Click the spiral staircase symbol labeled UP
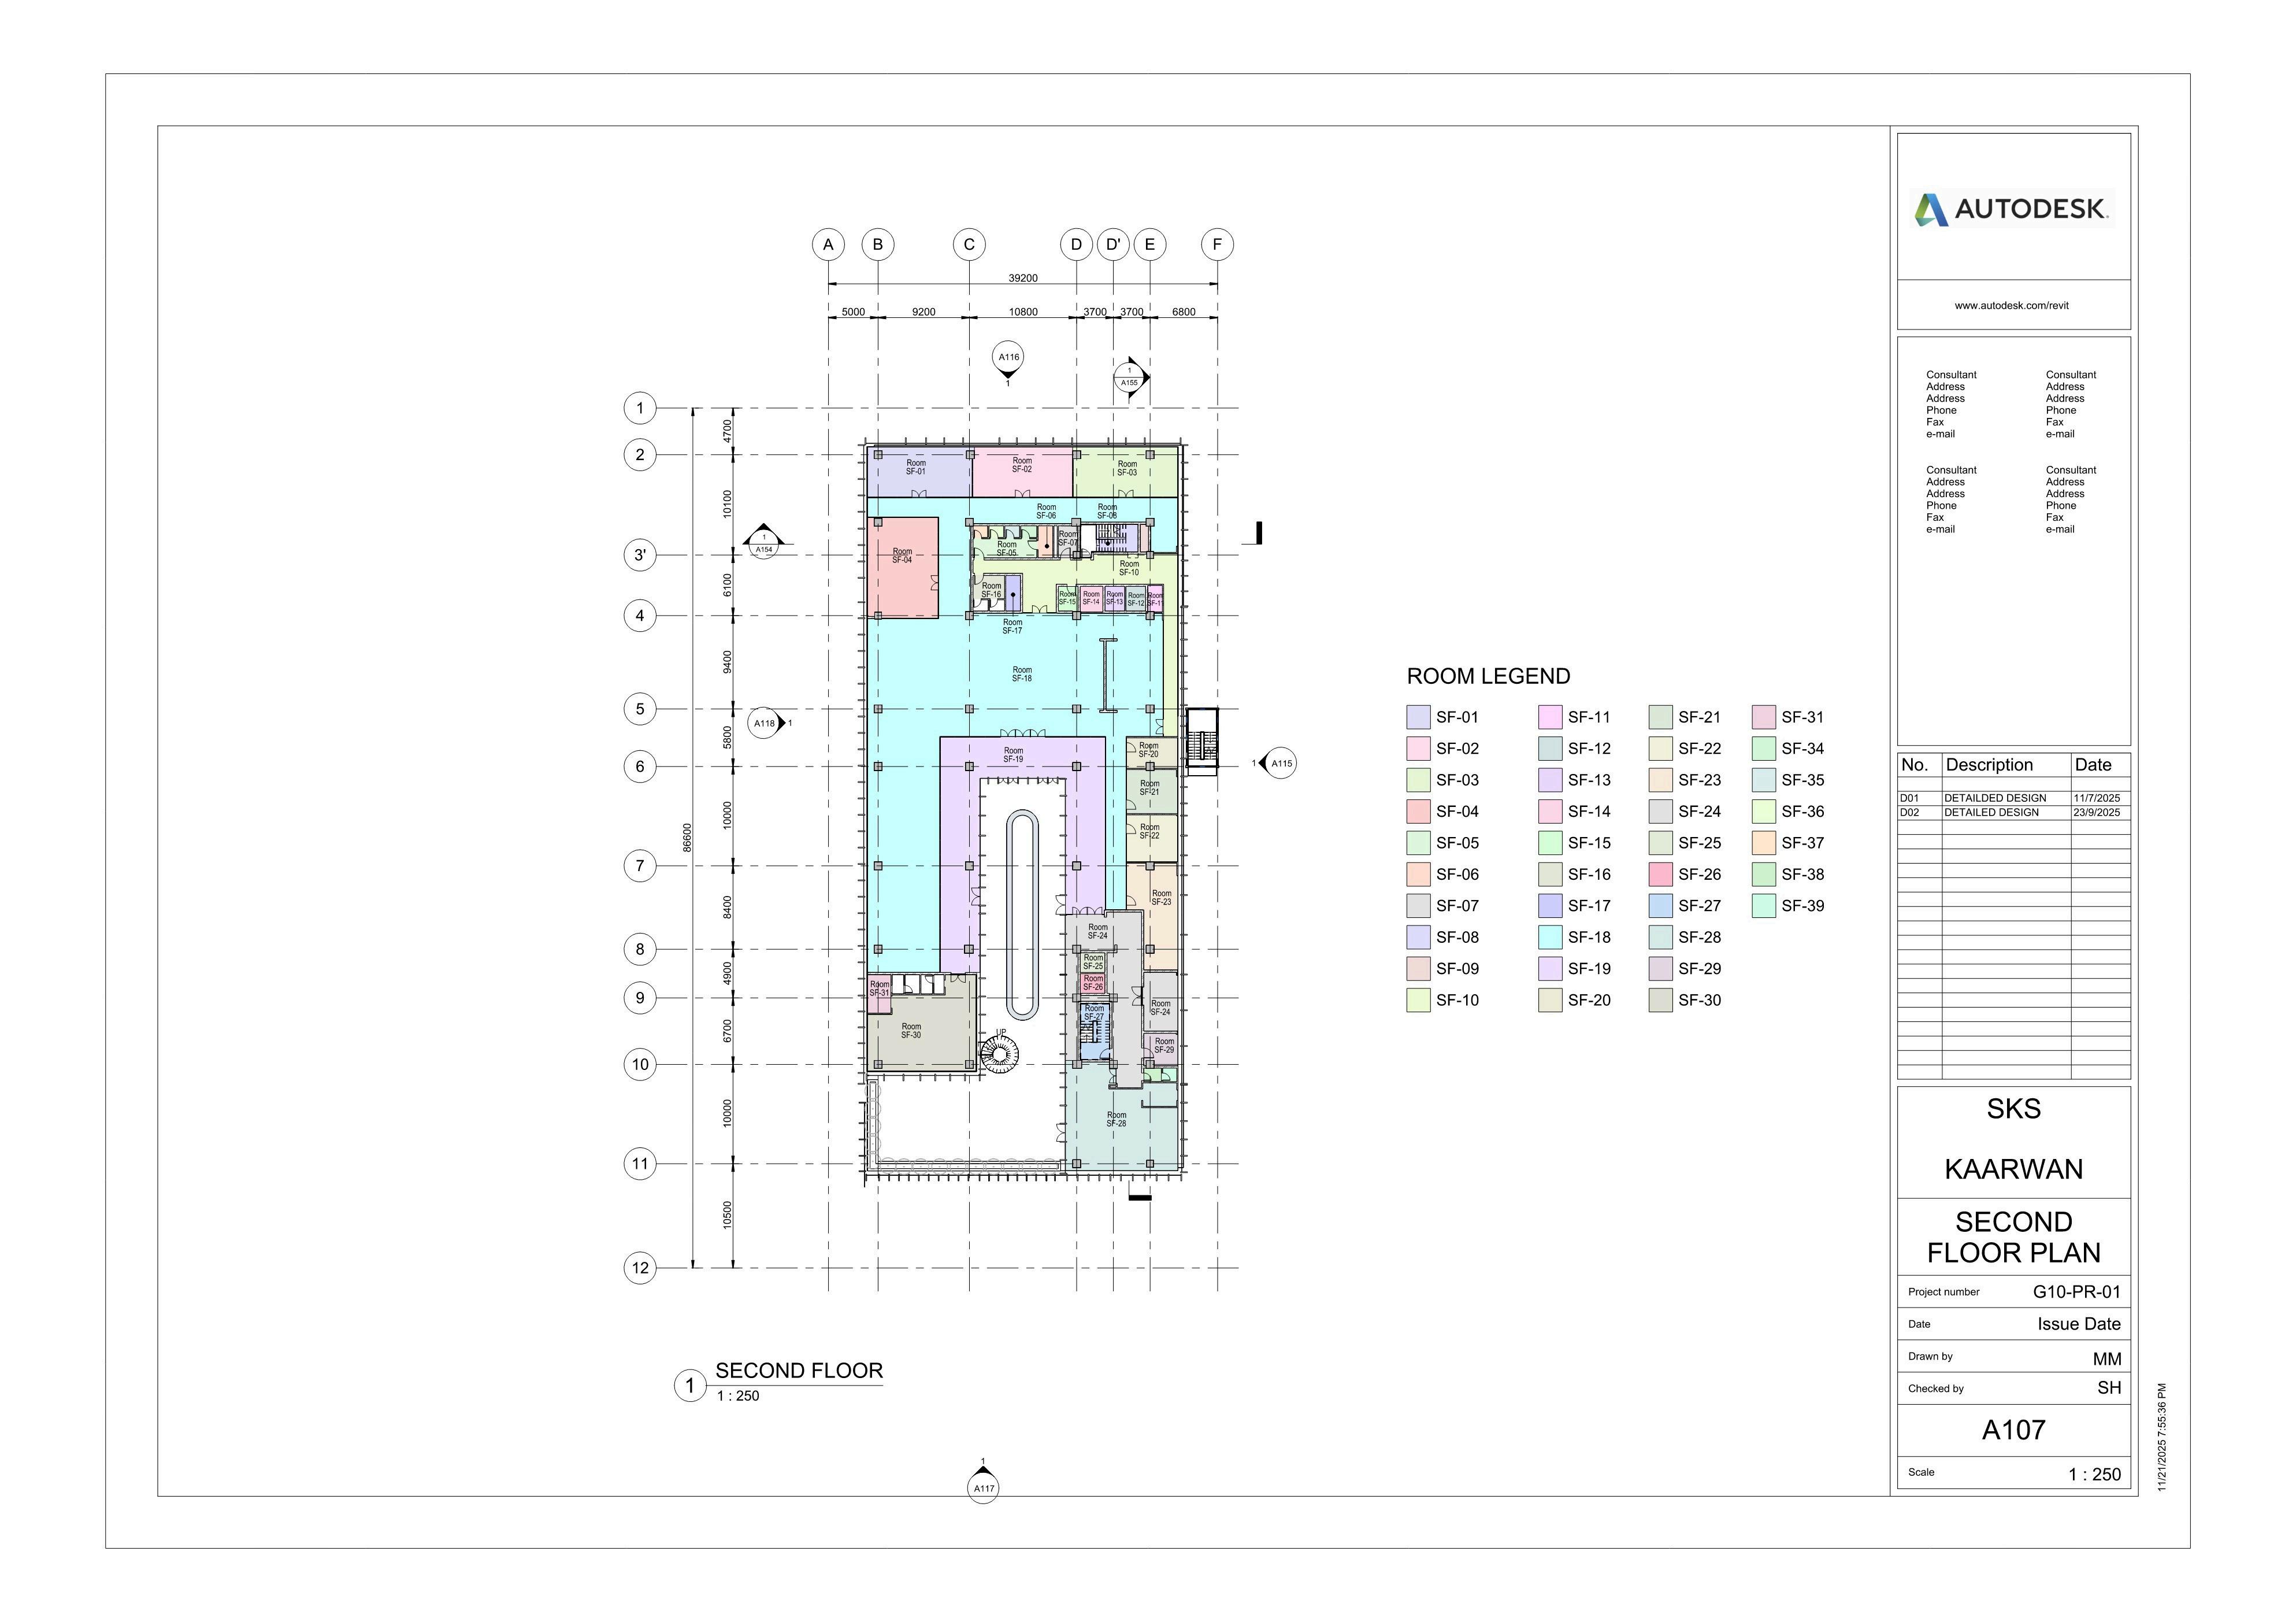 999,1053
